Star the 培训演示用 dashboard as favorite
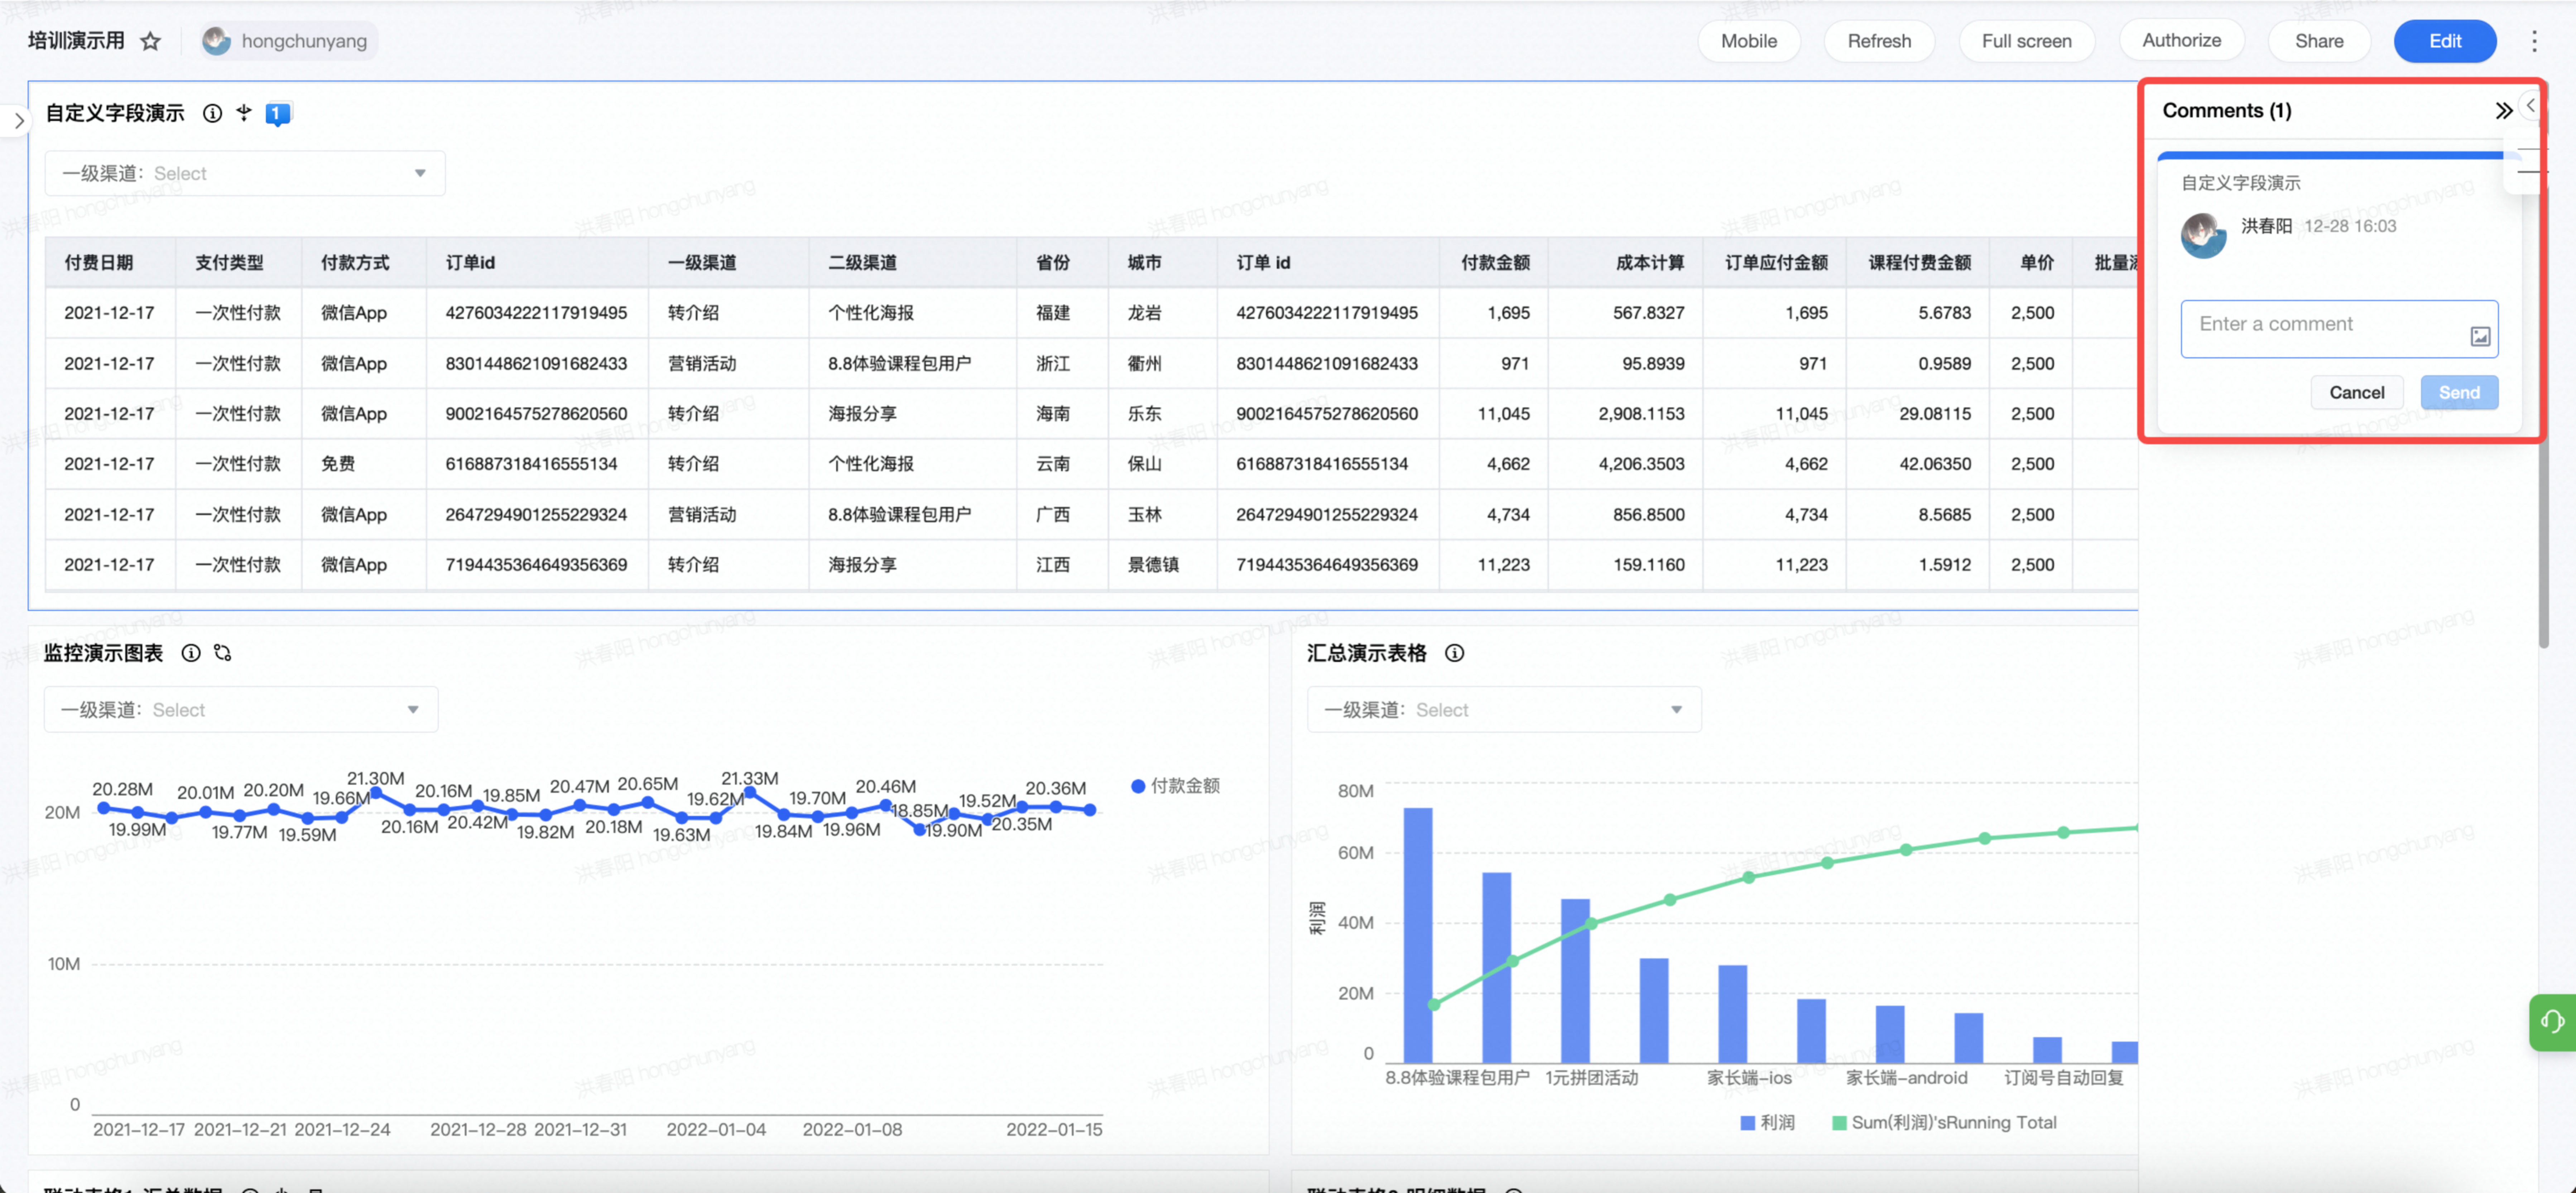The width and height of the screenshot is (2576, 1193). point(150,41)
